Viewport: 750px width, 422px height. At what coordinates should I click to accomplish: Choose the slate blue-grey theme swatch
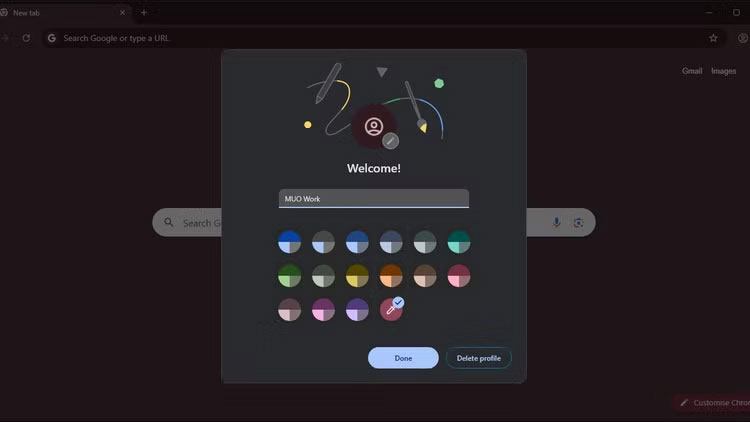click(x=391, y=242)
